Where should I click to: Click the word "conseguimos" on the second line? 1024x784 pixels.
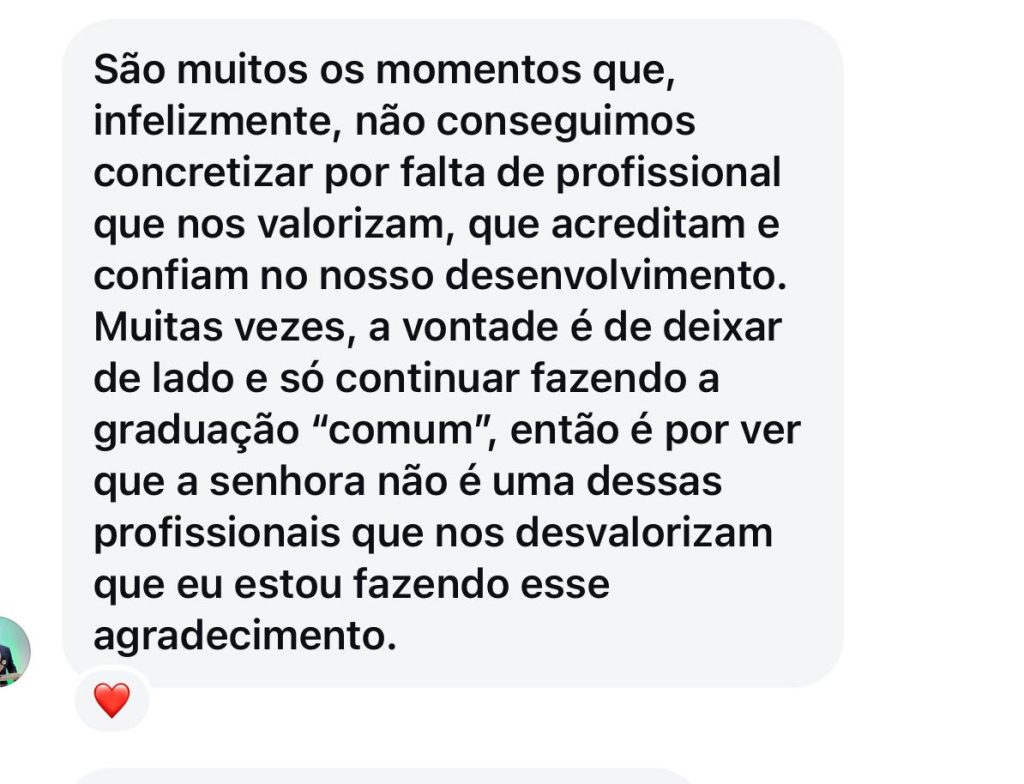566,123
